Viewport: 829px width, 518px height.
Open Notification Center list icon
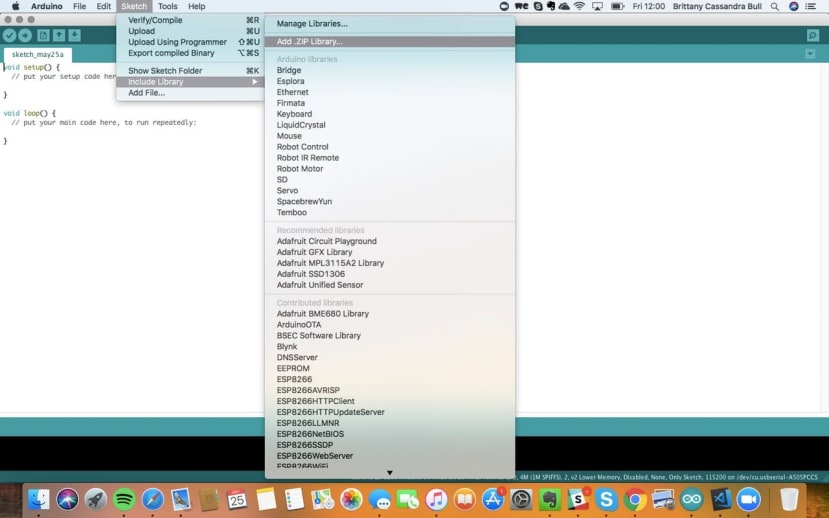(x=810, y=6)
